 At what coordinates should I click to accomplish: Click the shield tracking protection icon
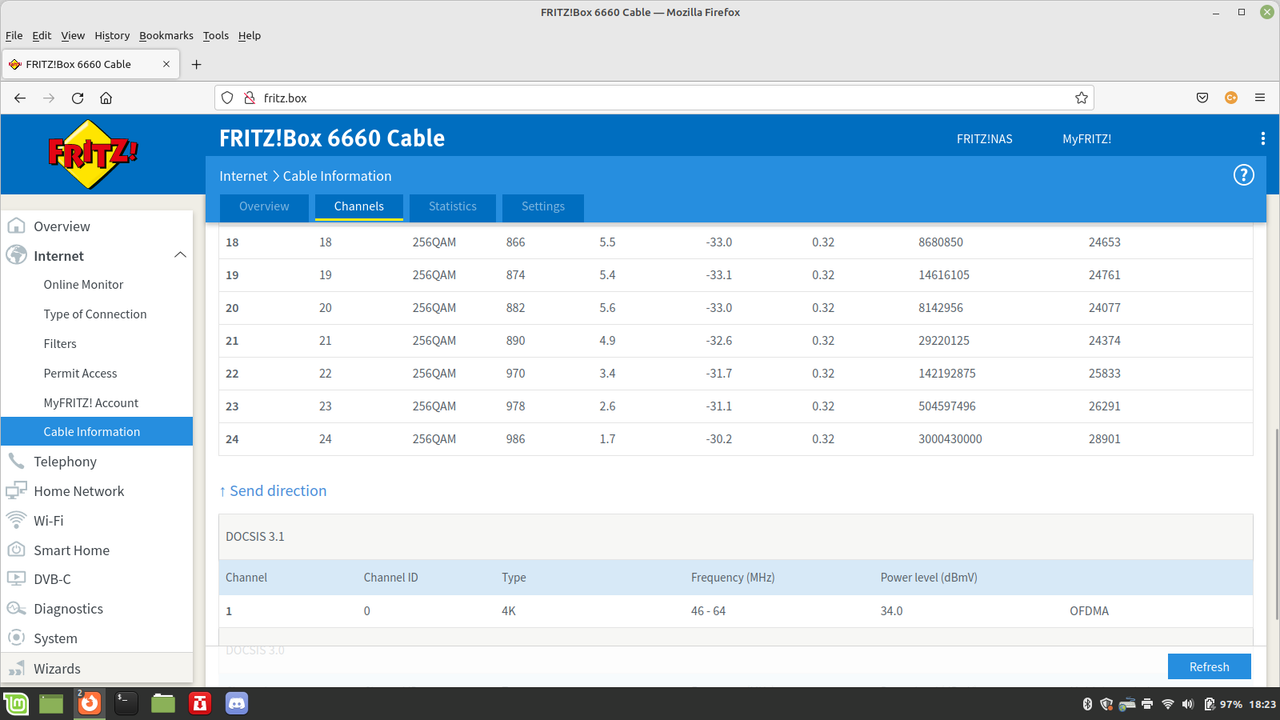227,98
